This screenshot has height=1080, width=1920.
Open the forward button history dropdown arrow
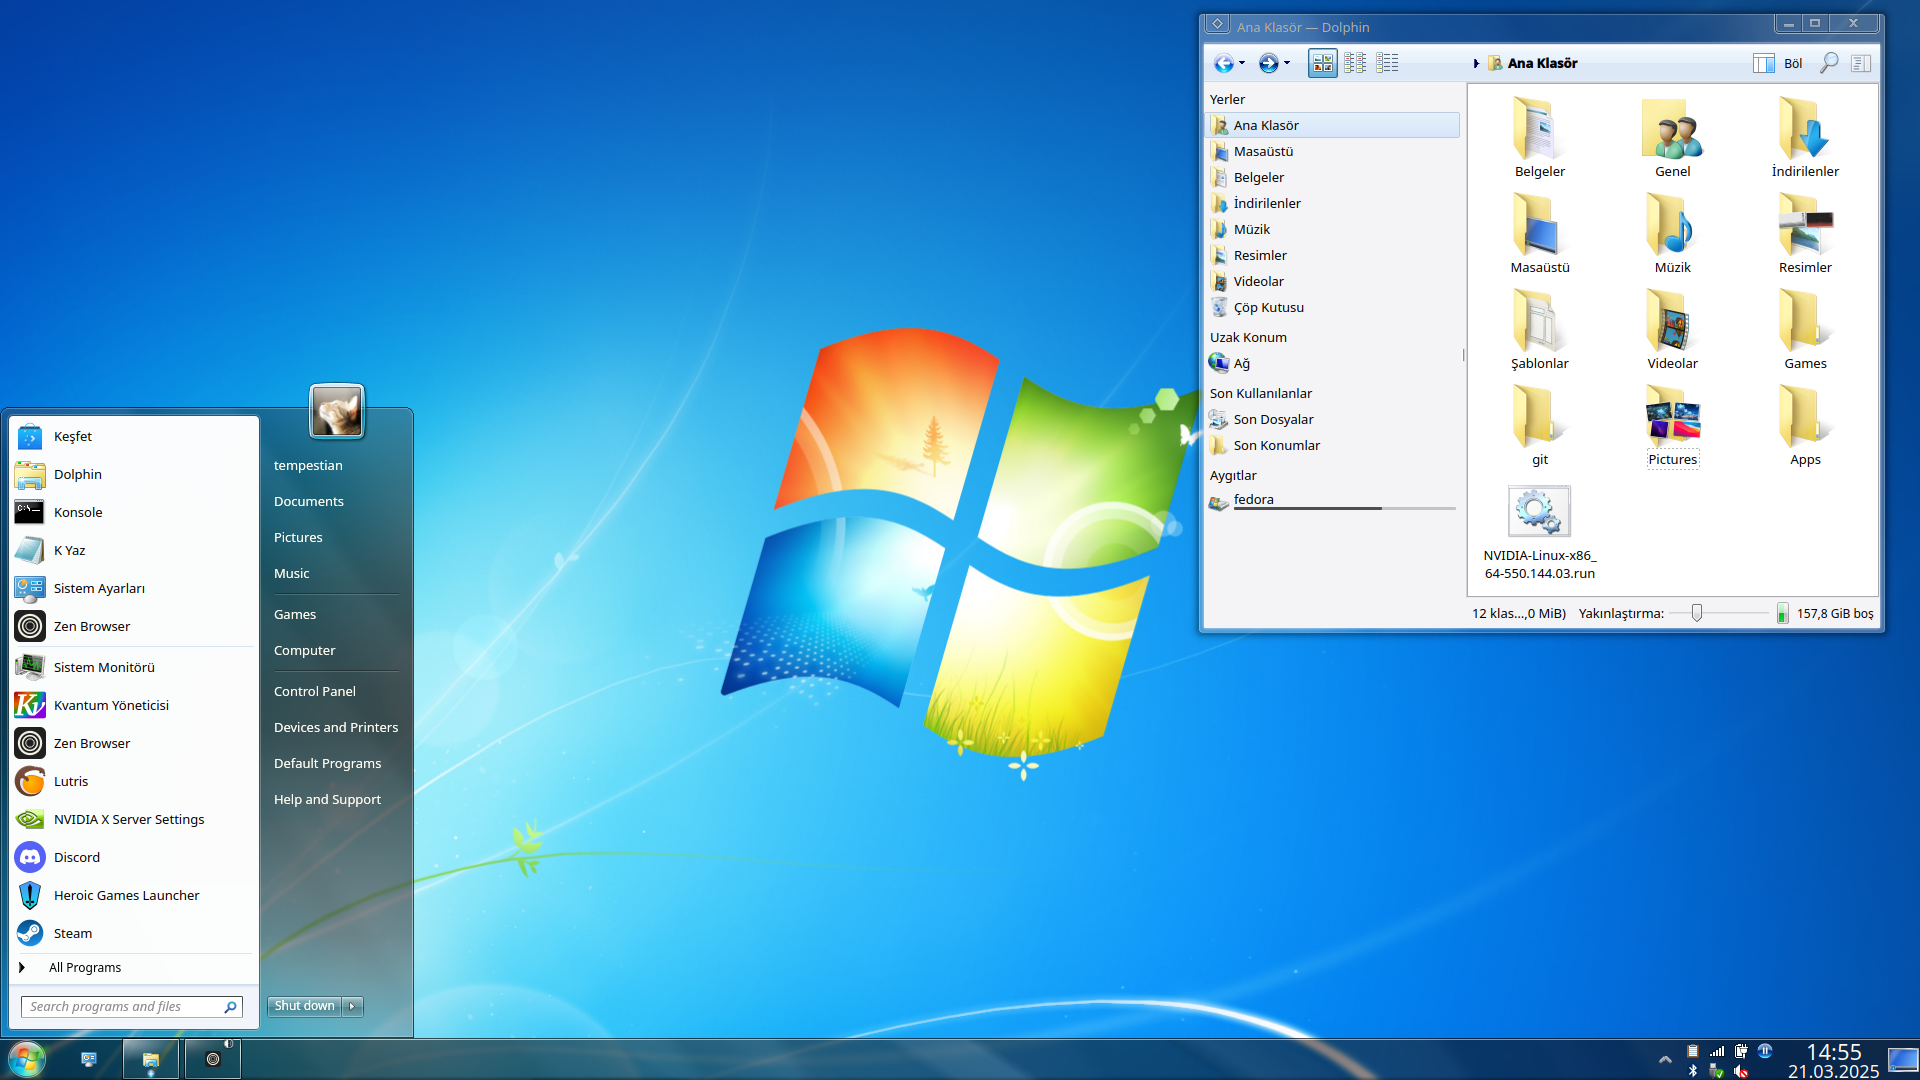pyautogui.click(x=1287, y=63)
